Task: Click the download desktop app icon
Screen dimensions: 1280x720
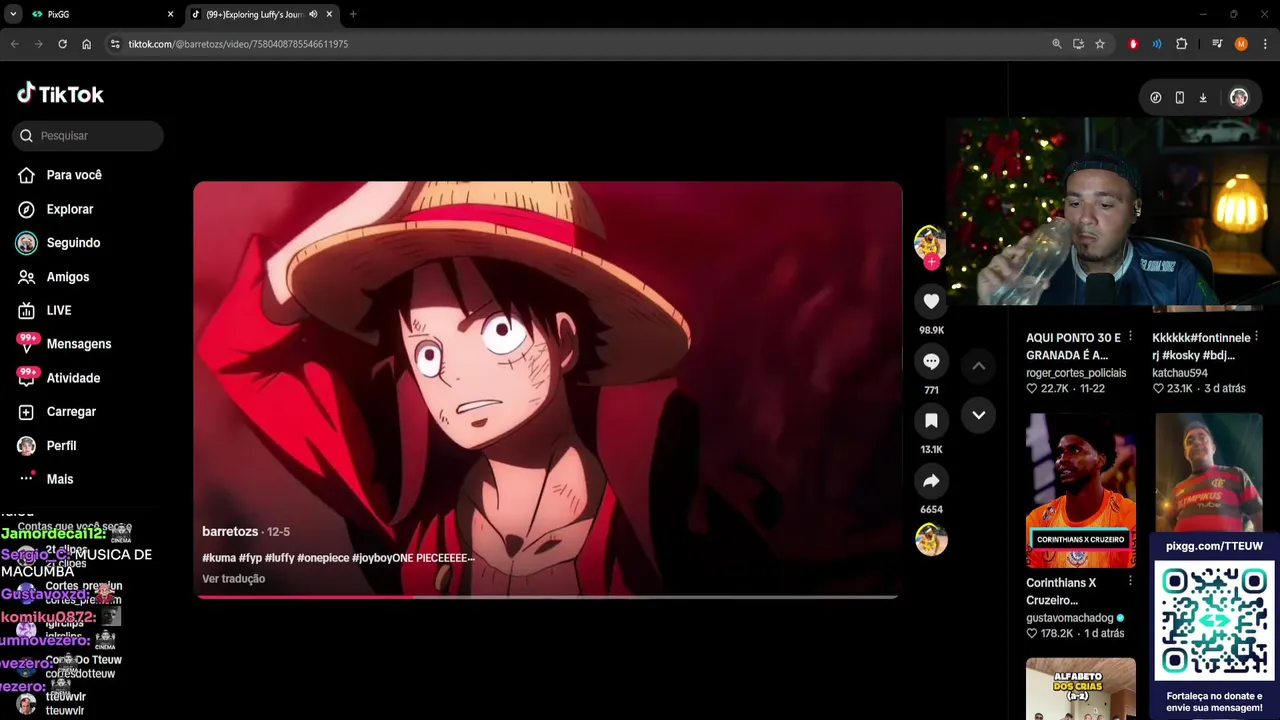Action: (x=1203, y=97)
